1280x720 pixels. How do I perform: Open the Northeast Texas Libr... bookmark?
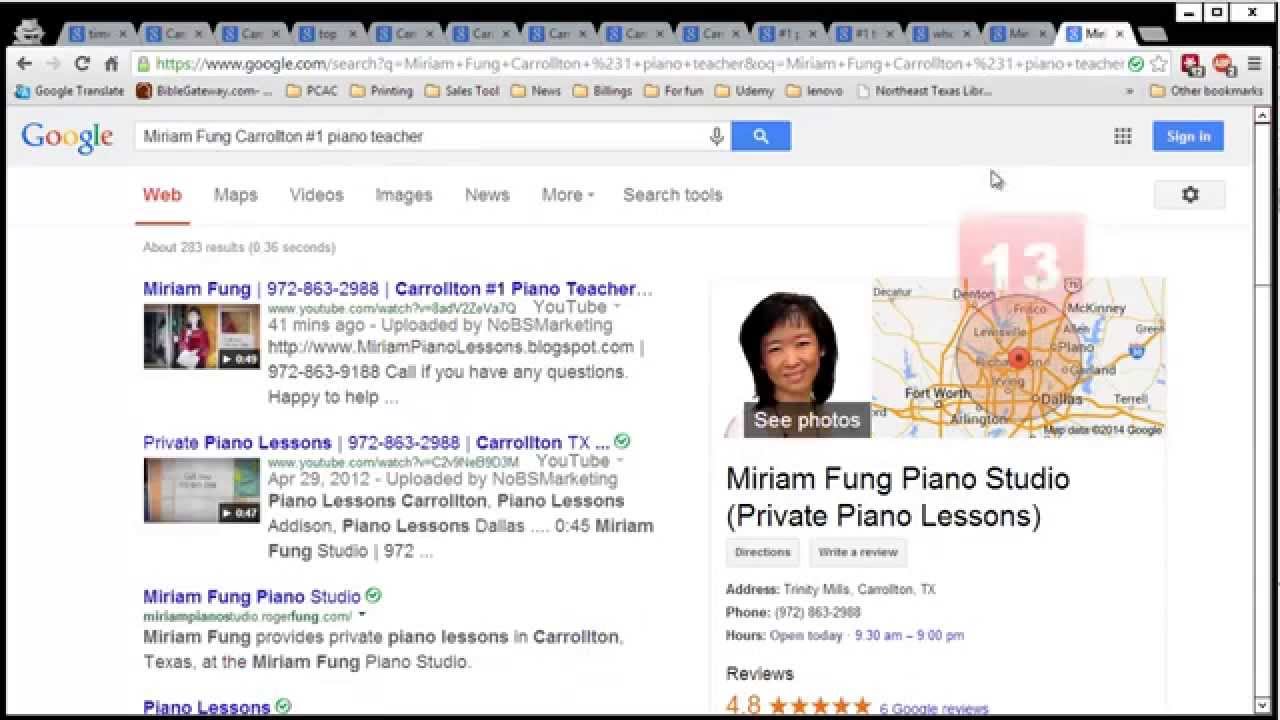[923, 91]
